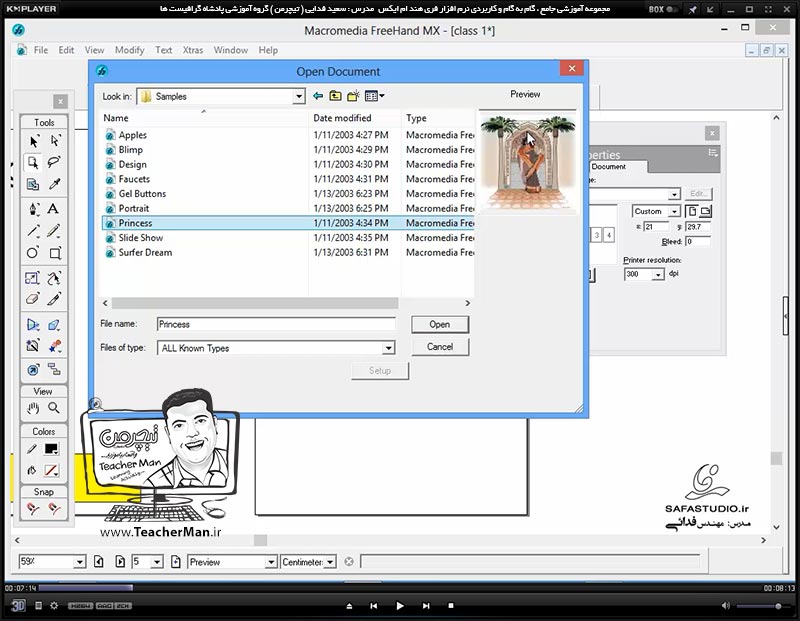Open the File menu
Viewport: 800px width, 621px height.
click(41, 50)
